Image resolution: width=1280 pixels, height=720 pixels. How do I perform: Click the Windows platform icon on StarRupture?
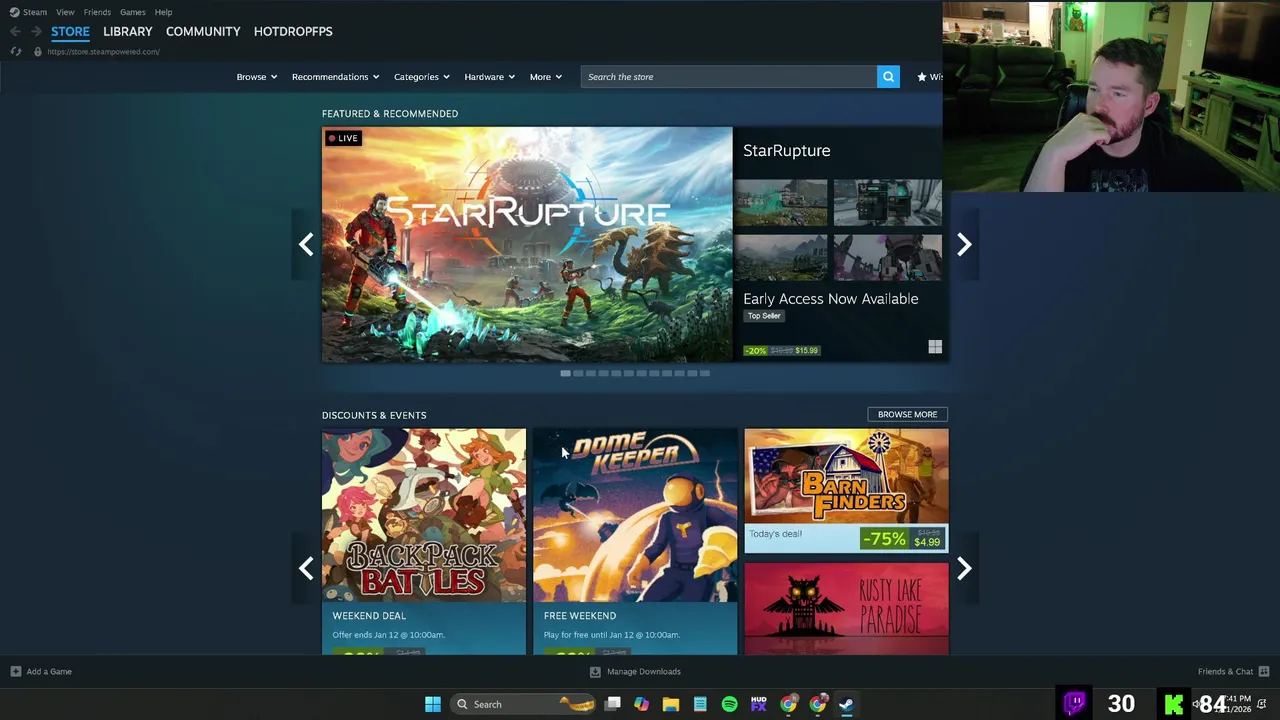tap(935, 347)
